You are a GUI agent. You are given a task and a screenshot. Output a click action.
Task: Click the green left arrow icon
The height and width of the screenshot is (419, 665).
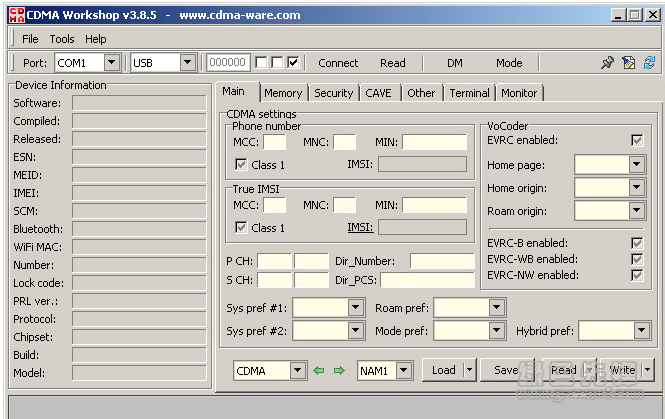(x=319, y=371)
